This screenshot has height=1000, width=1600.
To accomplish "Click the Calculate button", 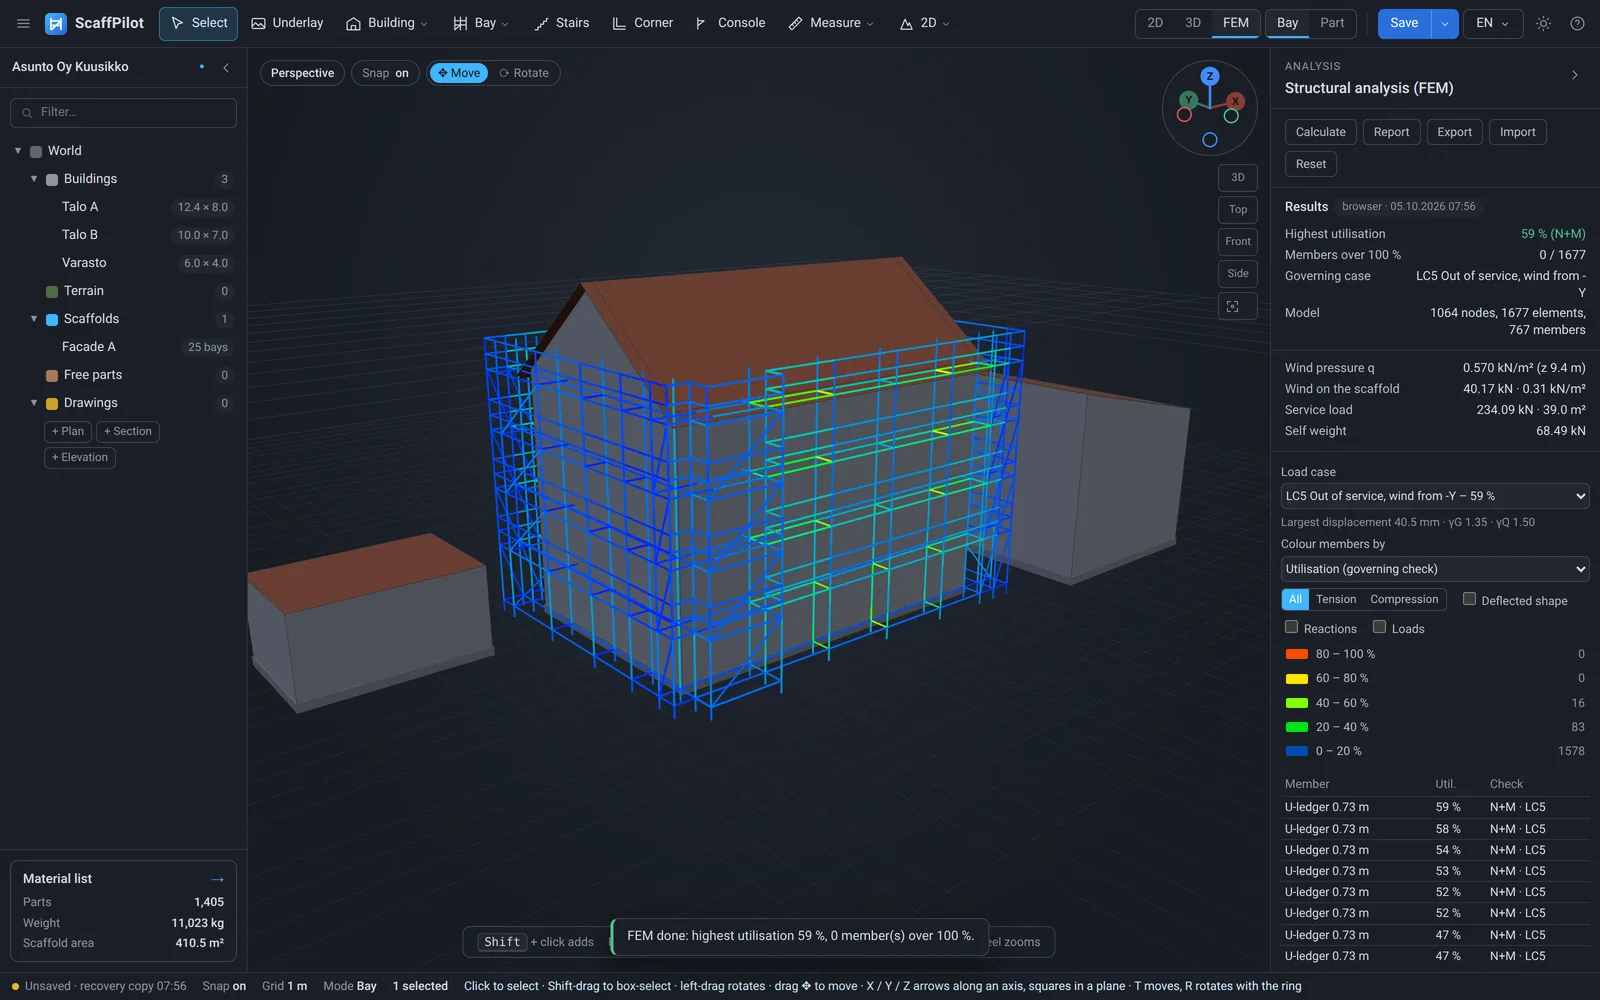I will (1320, 132).
